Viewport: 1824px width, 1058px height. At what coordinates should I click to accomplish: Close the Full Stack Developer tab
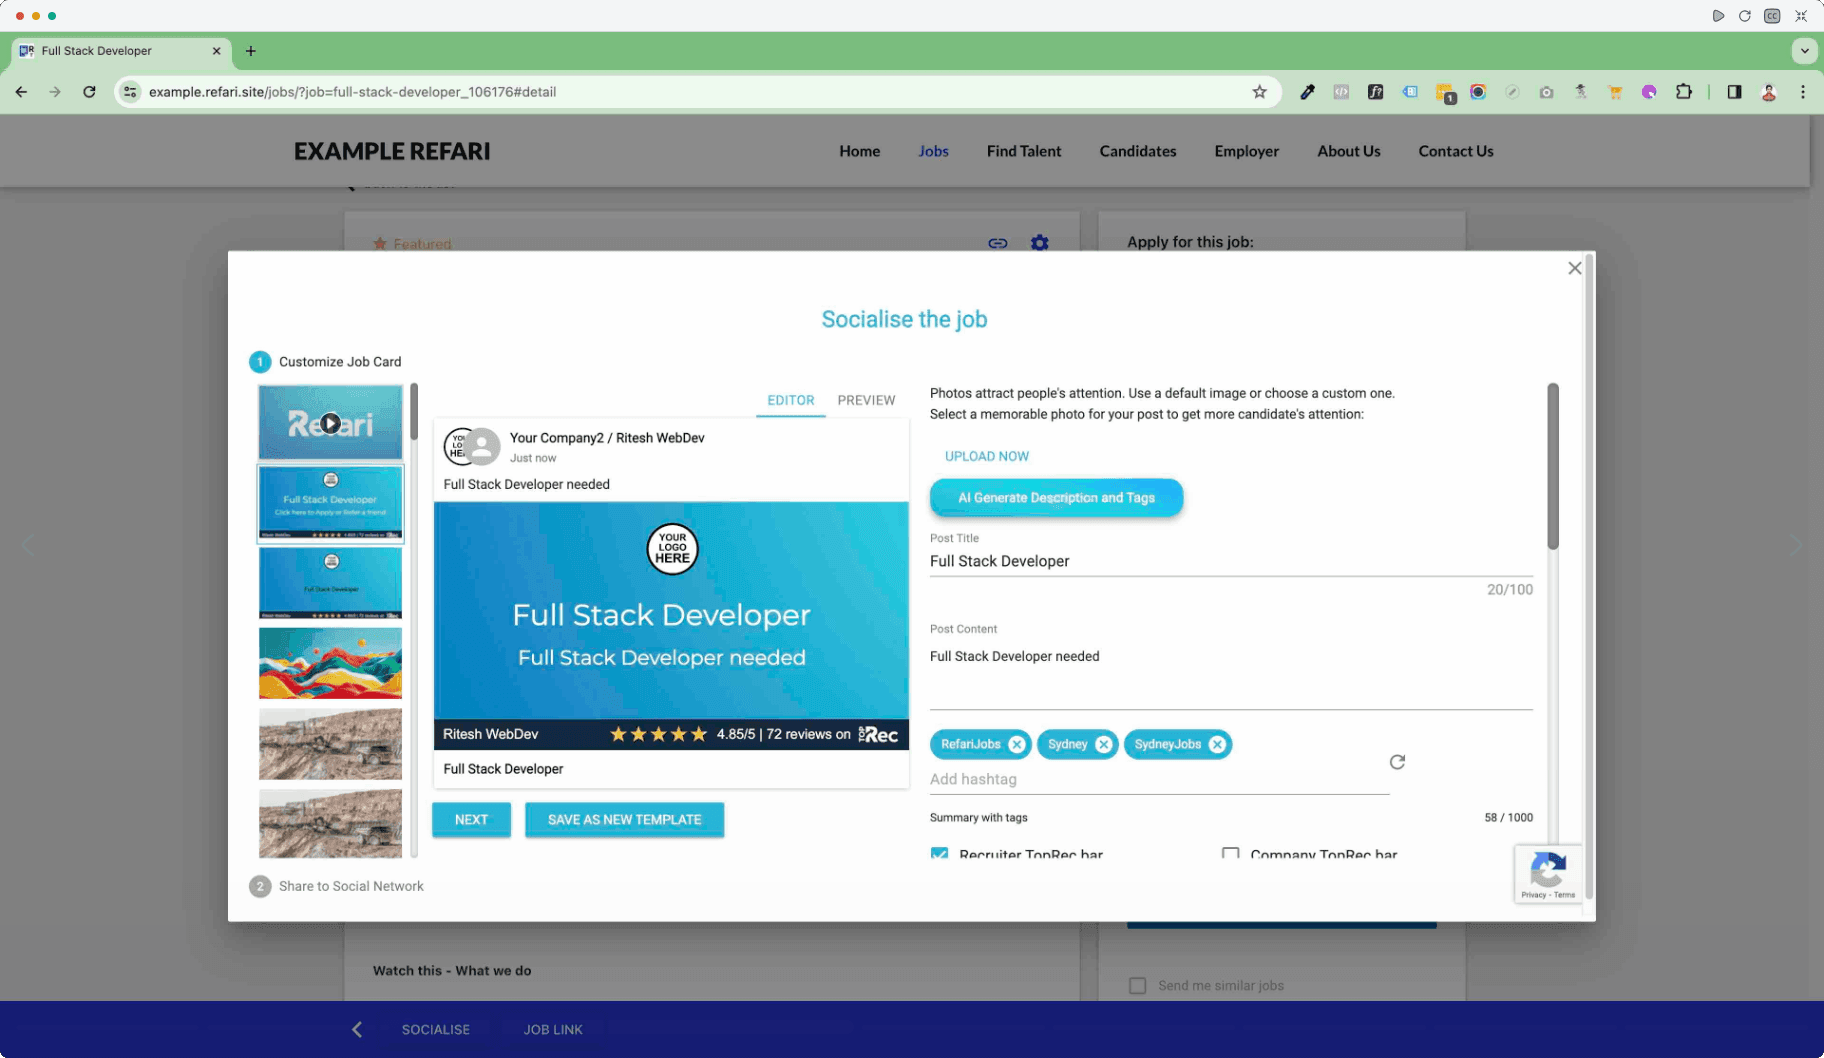tap(216, 51)
